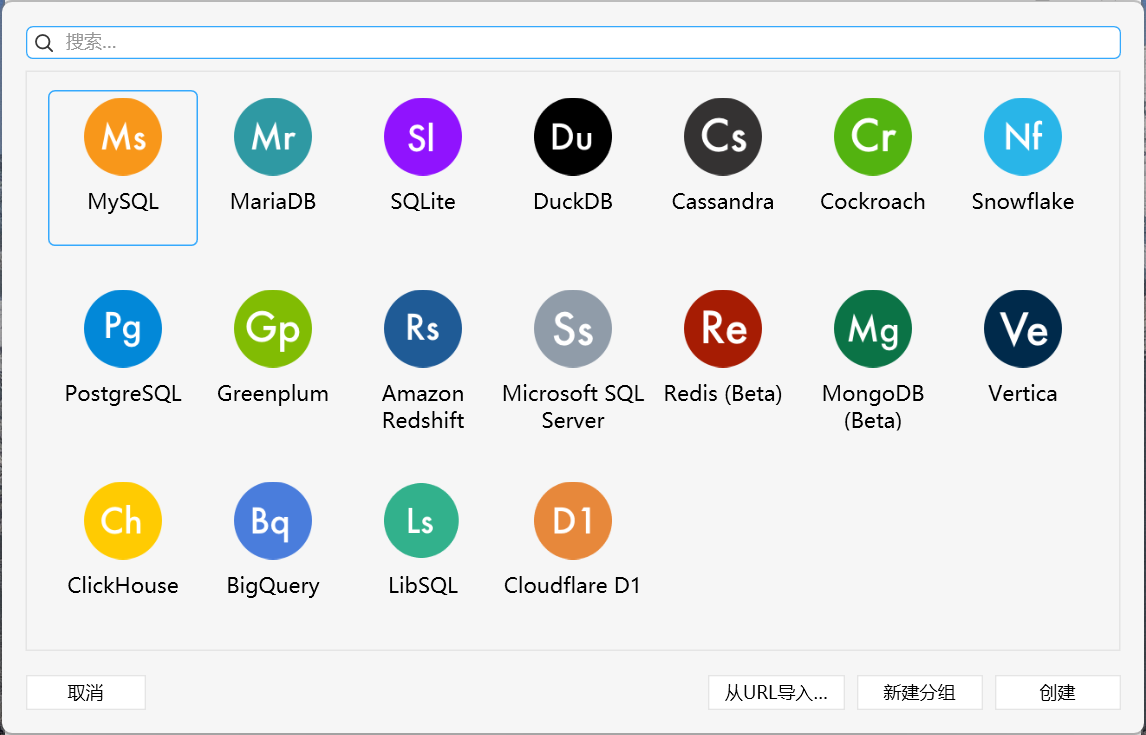Choose the LibSQL Ls icon
Viewport: 1146px width, 735px height.
(x=422, y=521)
